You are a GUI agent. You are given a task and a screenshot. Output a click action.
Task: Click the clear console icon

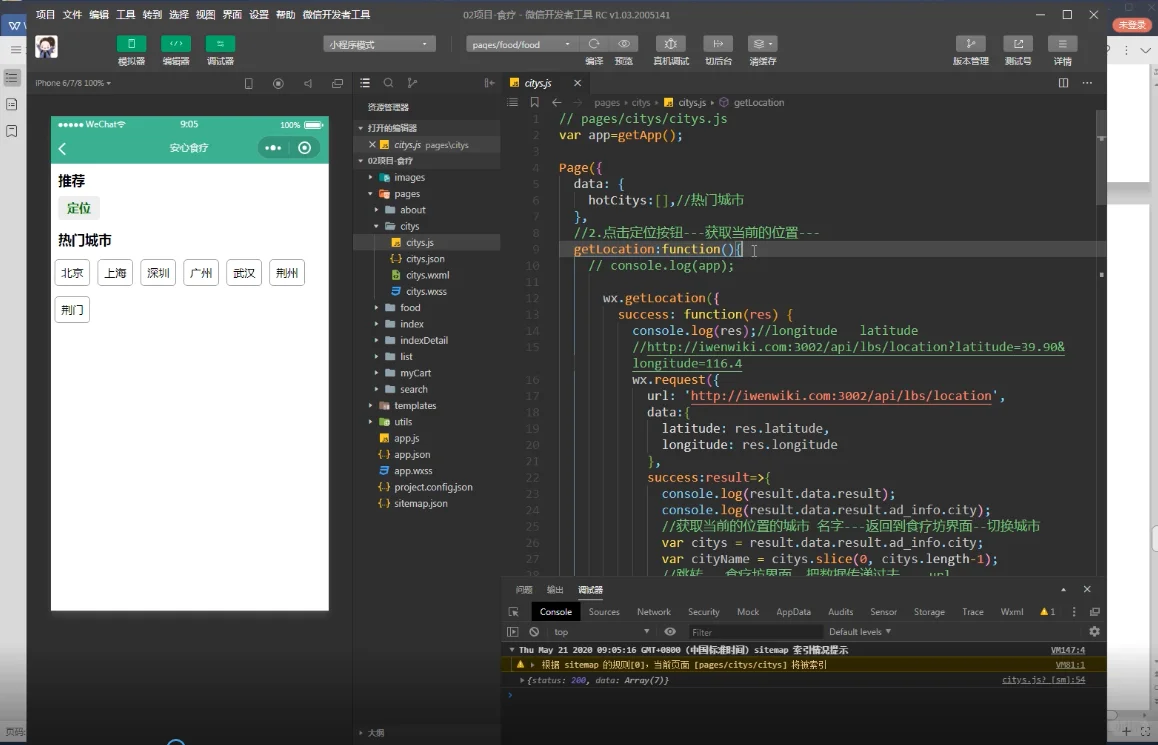pyautogui.click(x=534, y=632)
